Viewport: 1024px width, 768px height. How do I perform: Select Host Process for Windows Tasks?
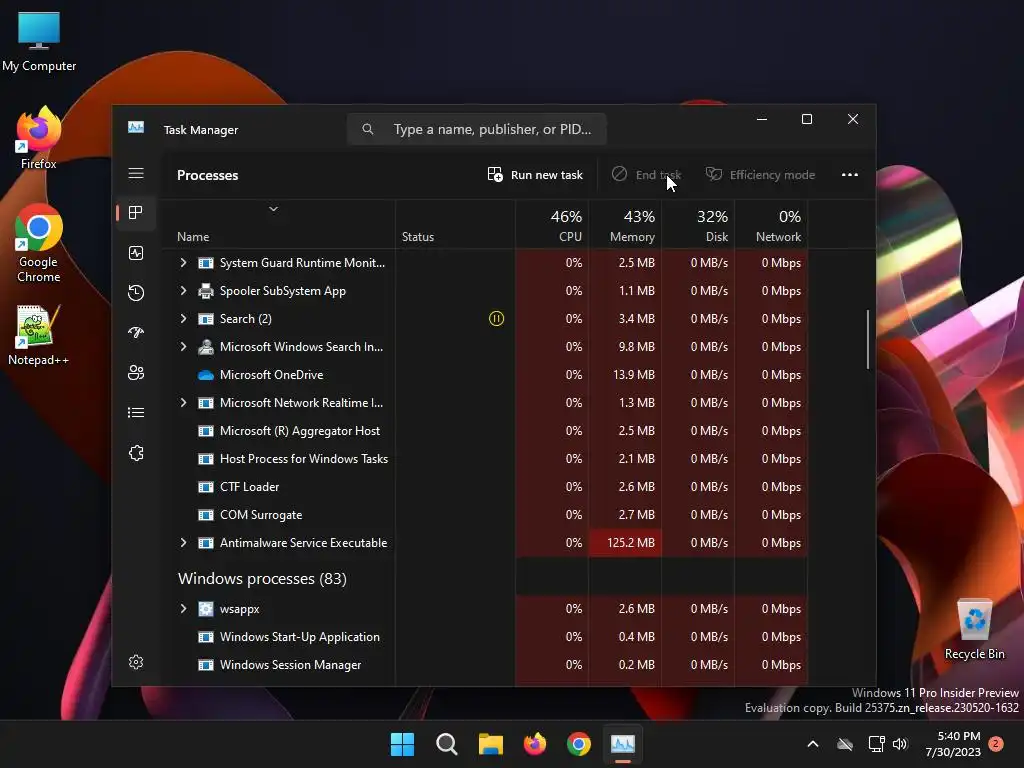click(483, 459)
